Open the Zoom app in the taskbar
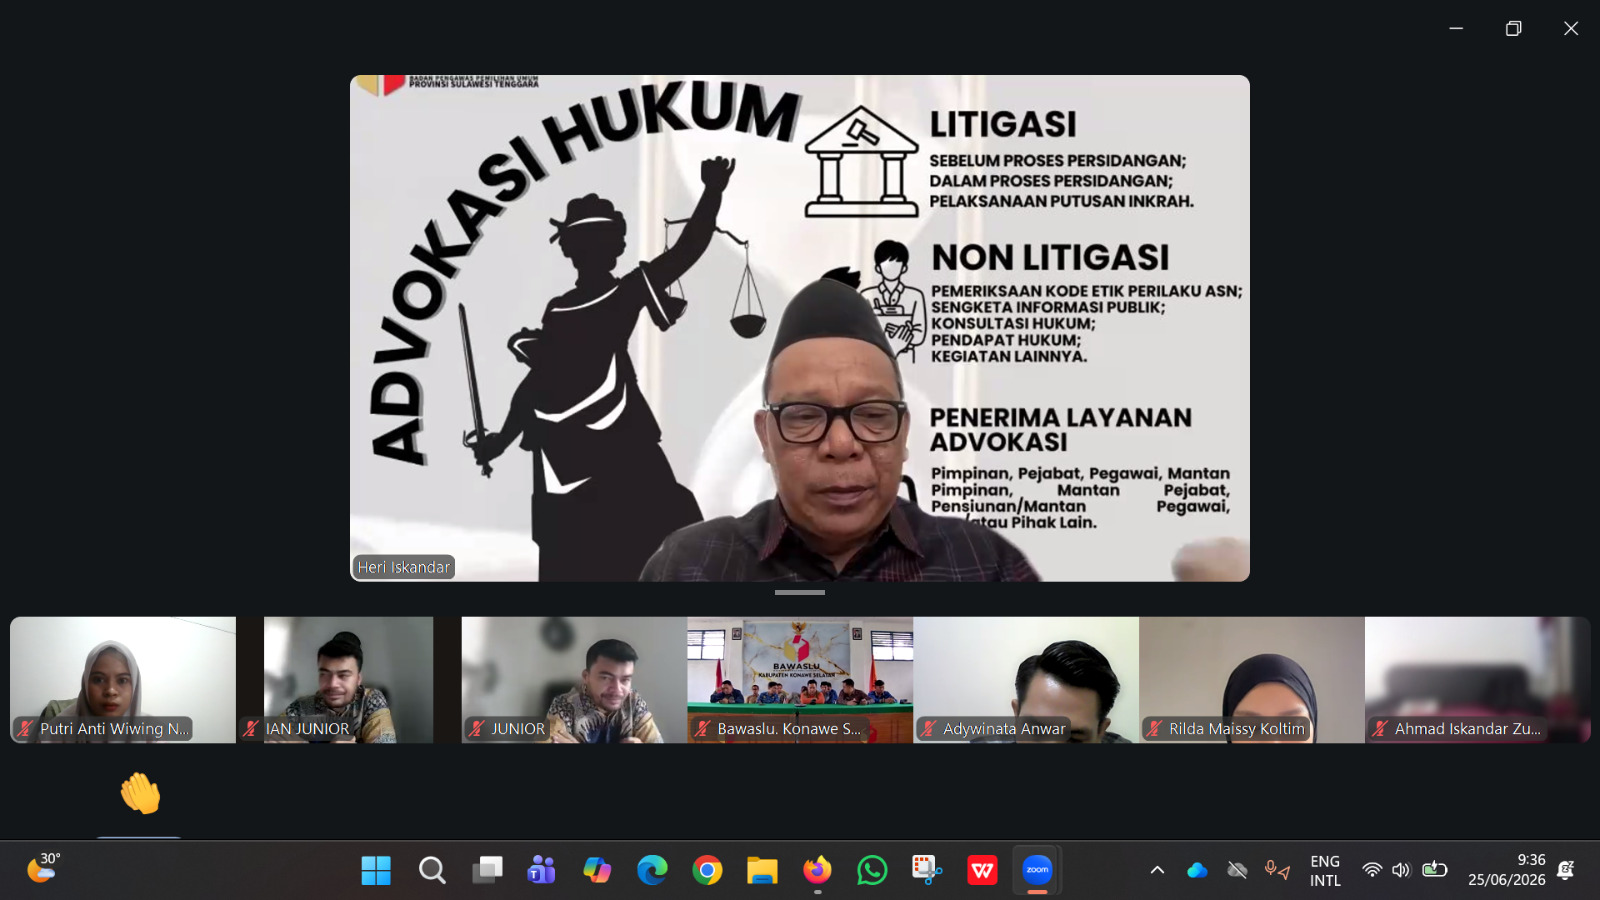This screenshot has height=900, width=1600. click(1037, 870)
